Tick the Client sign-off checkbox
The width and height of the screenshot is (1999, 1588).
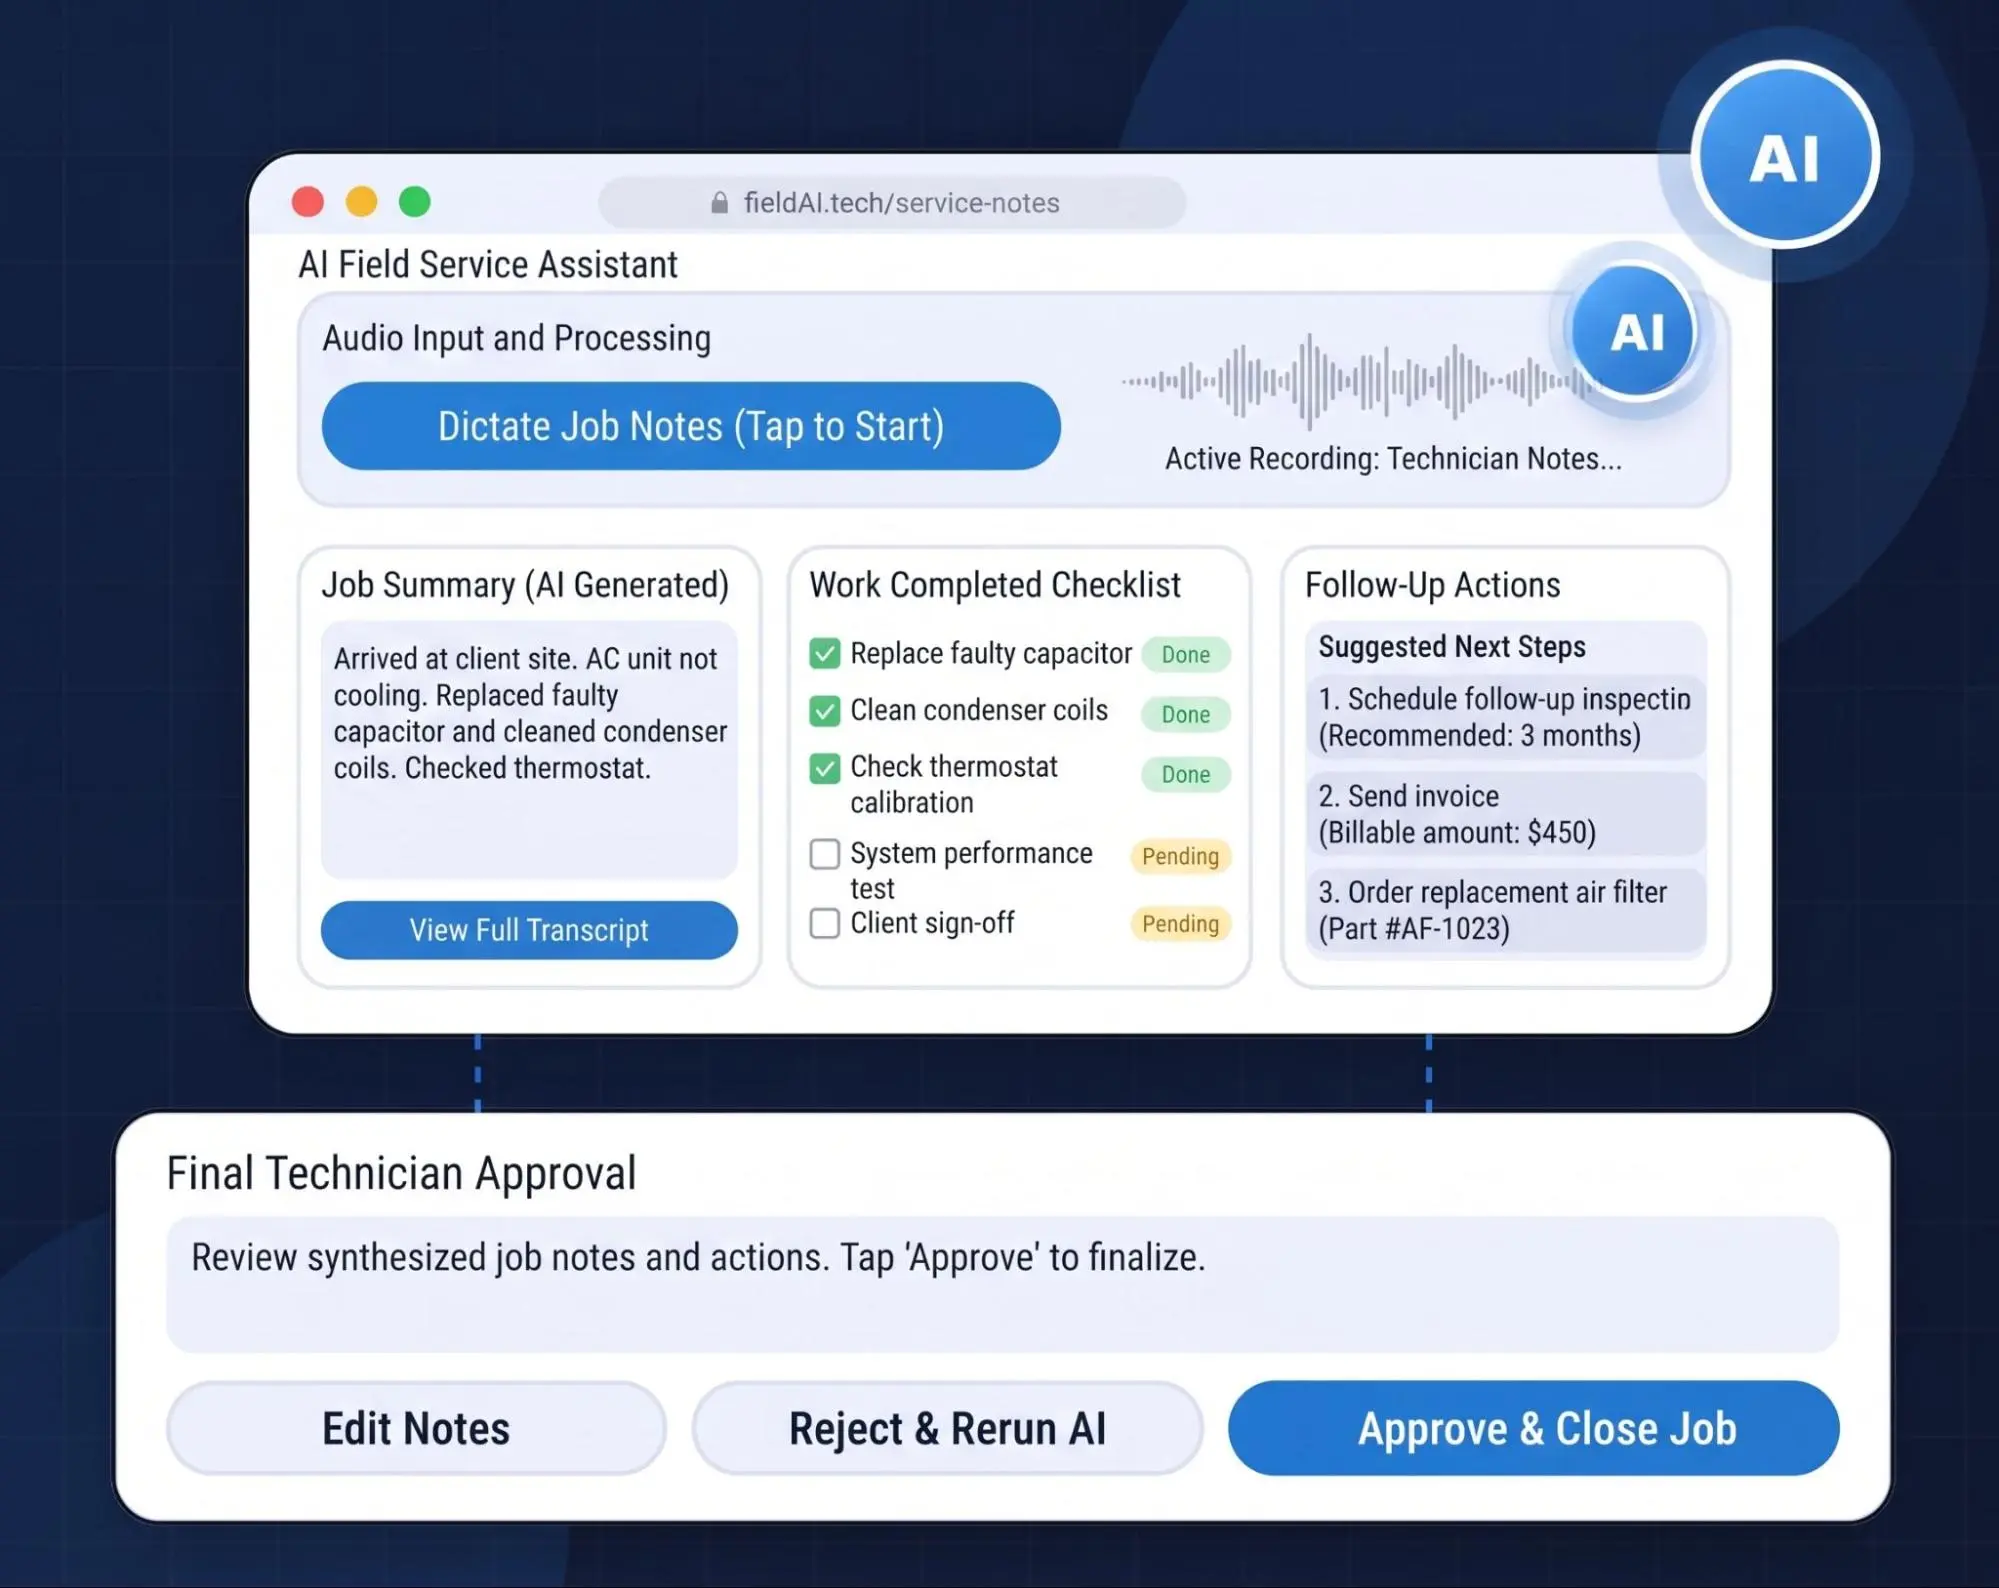click(x=824, y=923)
